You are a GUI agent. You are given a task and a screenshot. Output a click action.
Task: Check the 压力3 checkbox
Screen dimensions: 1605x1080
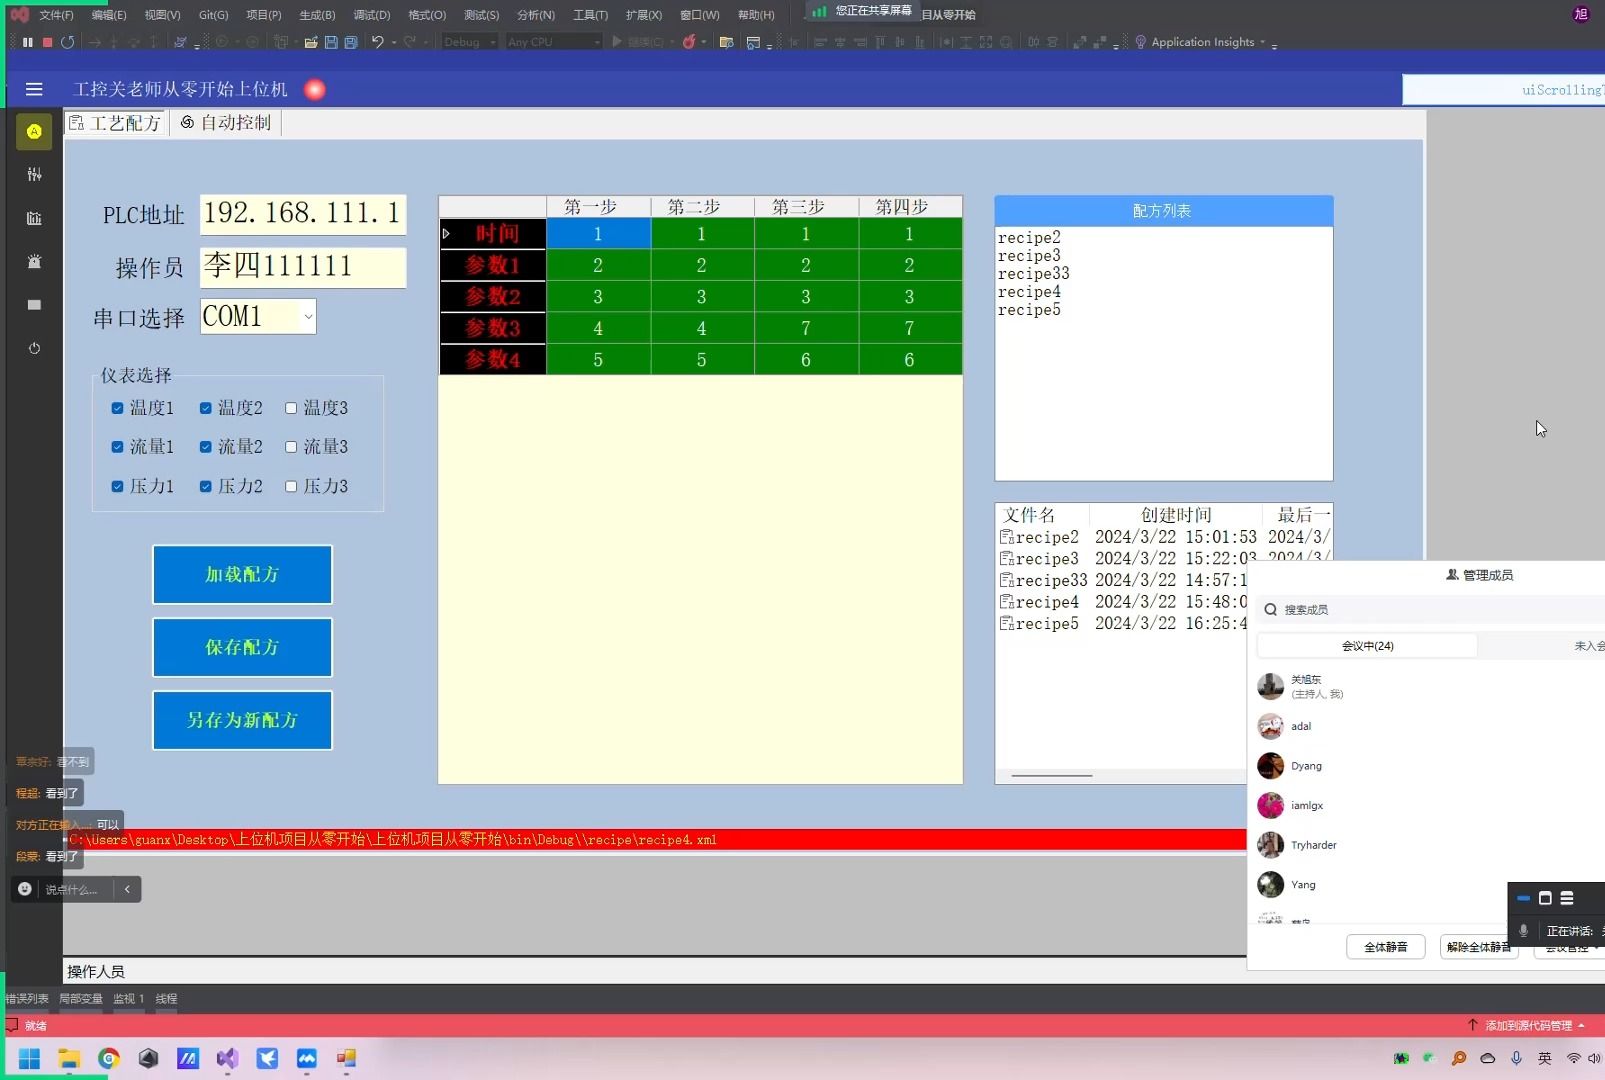pos(291,486)
